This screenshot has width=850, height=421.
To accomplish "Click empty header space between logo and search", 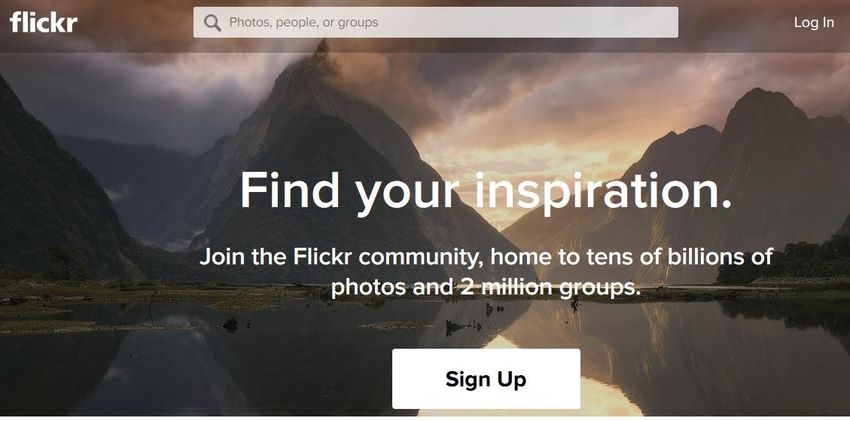I will tap(136, 23).
